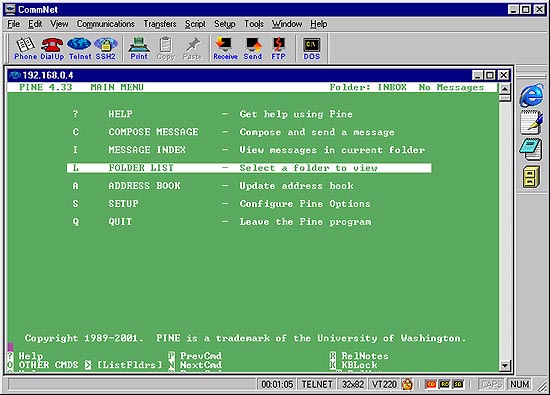The height and width of the screenshot is (395, 550).
Task: Select QUIT in Pine menu
Action: click(222, 222)
